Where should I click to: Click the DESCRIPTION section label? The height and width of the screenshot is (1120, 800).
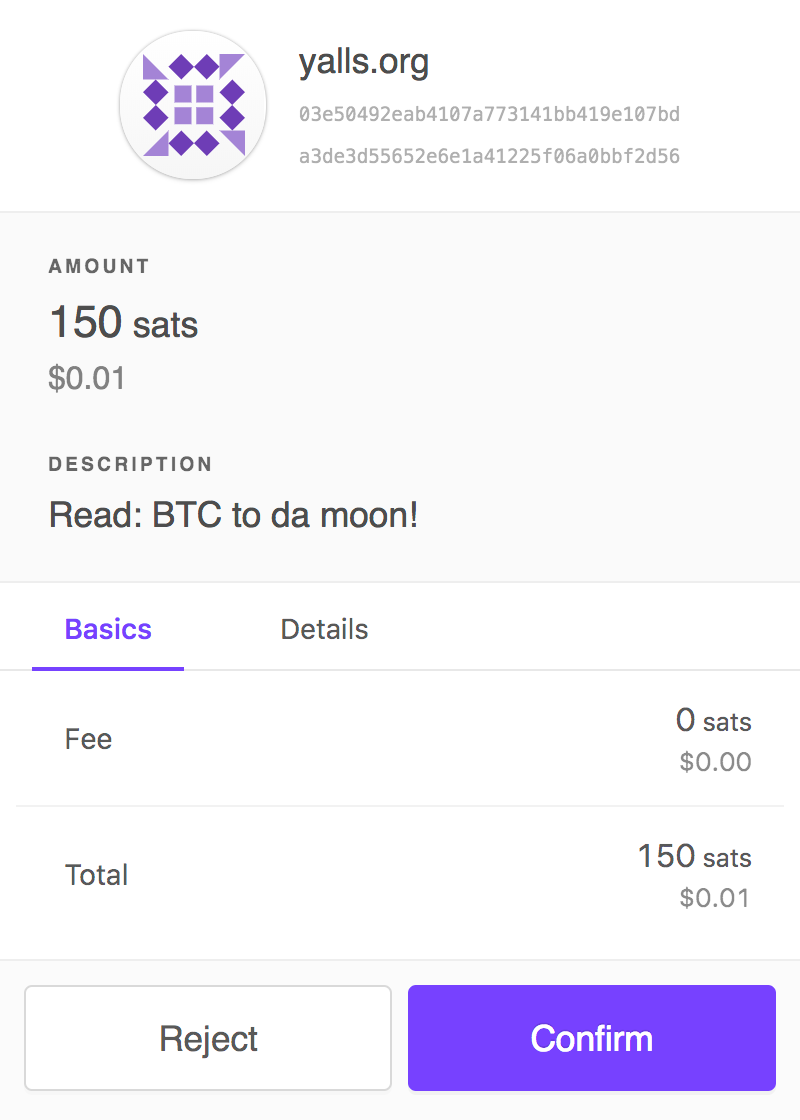130,464
